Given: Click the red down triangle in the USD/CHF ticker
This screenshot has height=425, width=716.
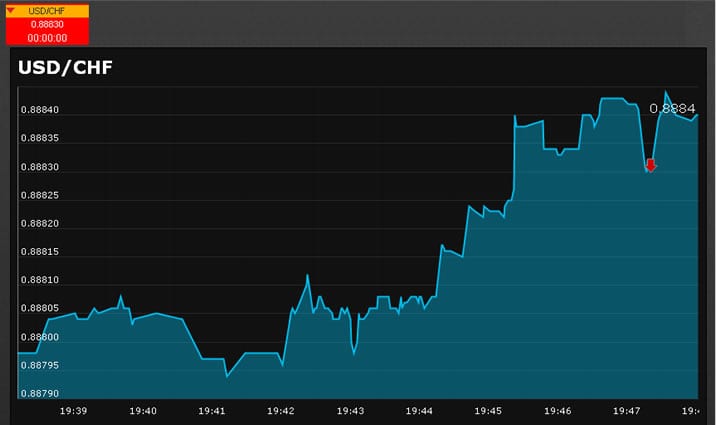Looking at the screenshot, I should (11, 10).
